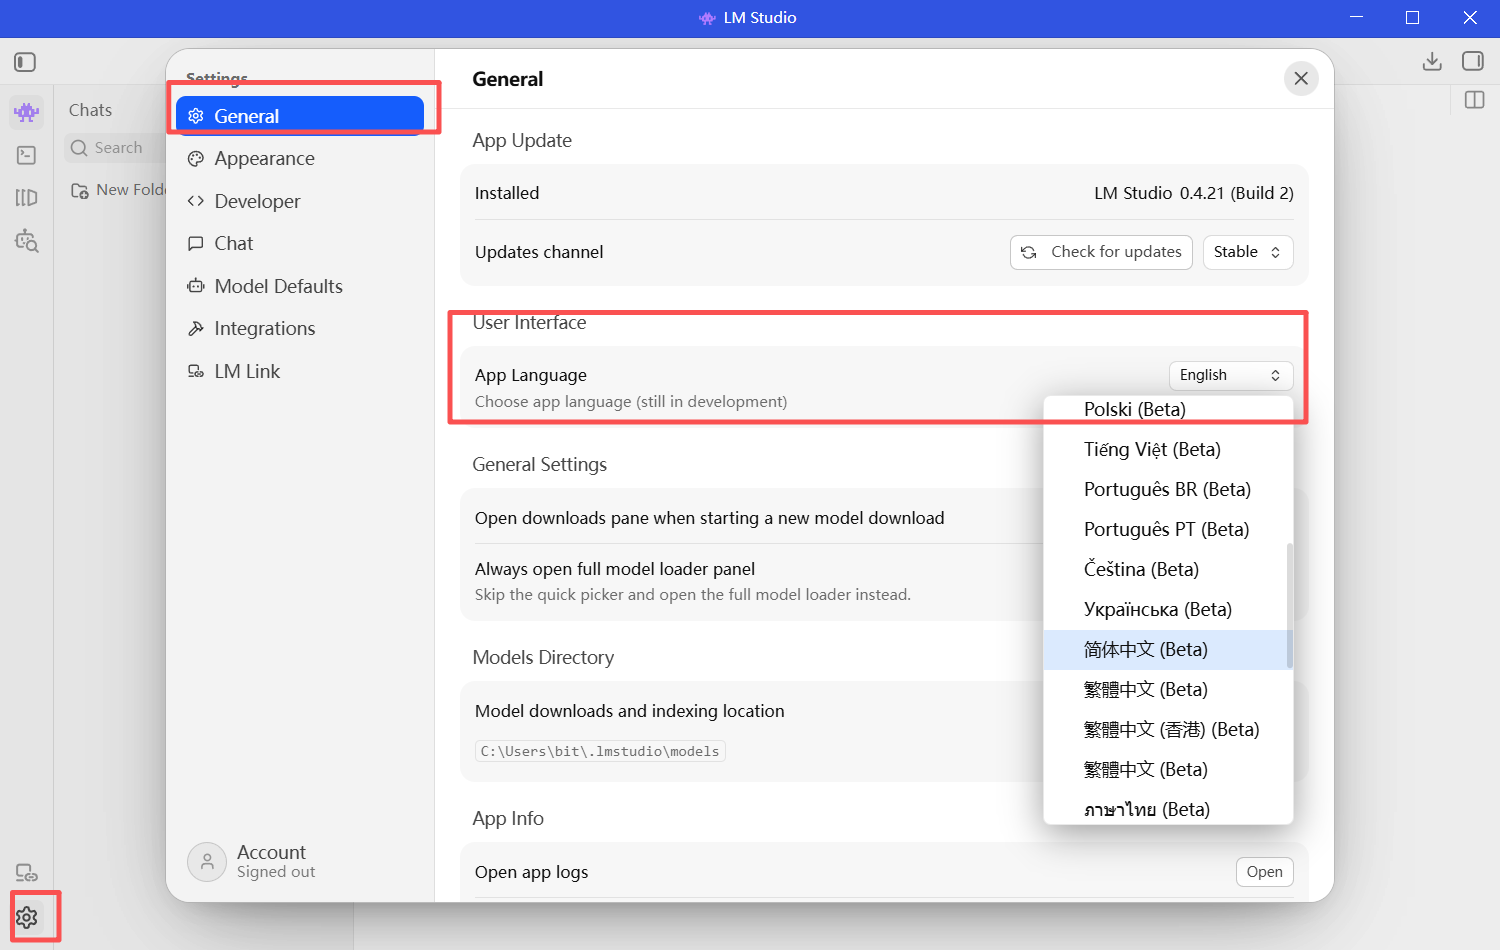Open the Developer settings section
This screenshot has height=950, width=1500.
coord(300,201)
